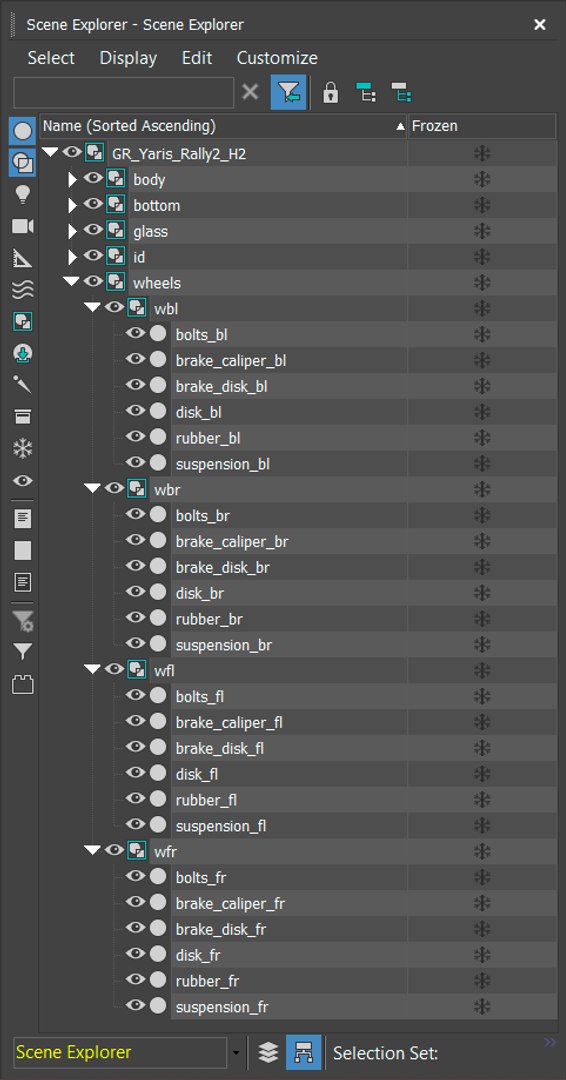566x1080 pixels.
Task: Toggle visibility of suspension_fr
Action: coord(136,1006)
